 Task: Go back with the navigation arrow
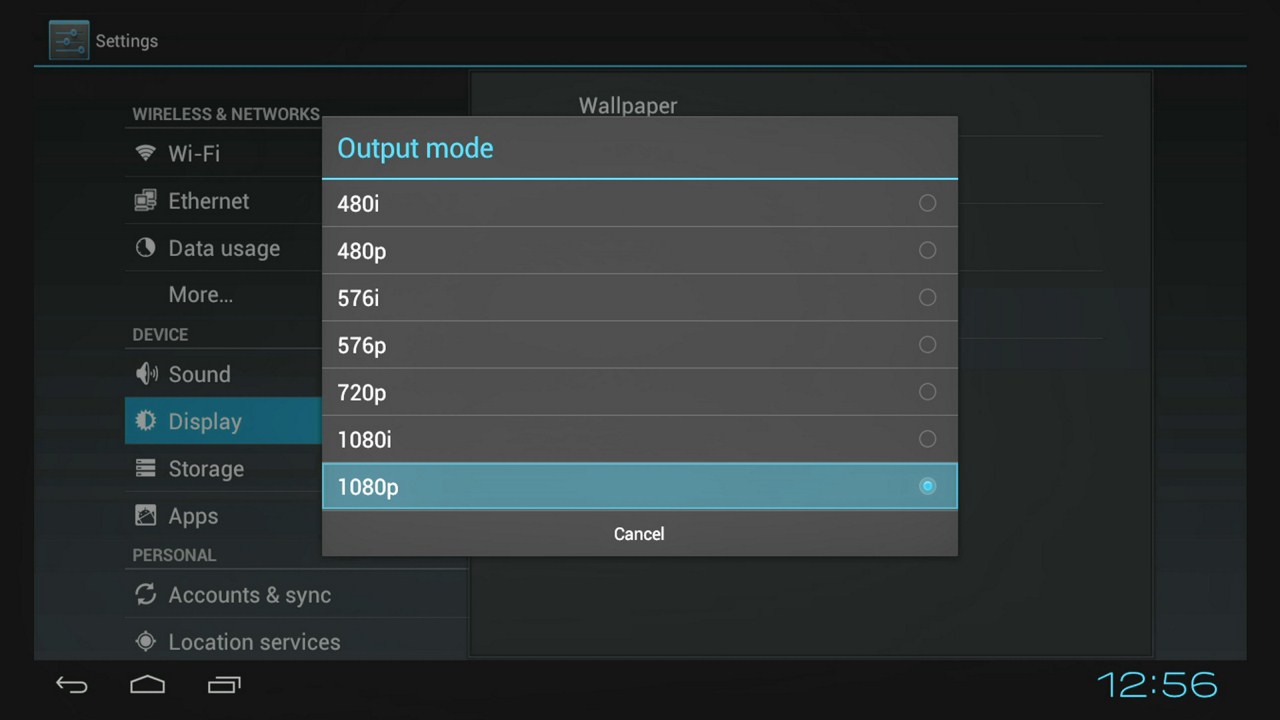click(x=72, y=685)
